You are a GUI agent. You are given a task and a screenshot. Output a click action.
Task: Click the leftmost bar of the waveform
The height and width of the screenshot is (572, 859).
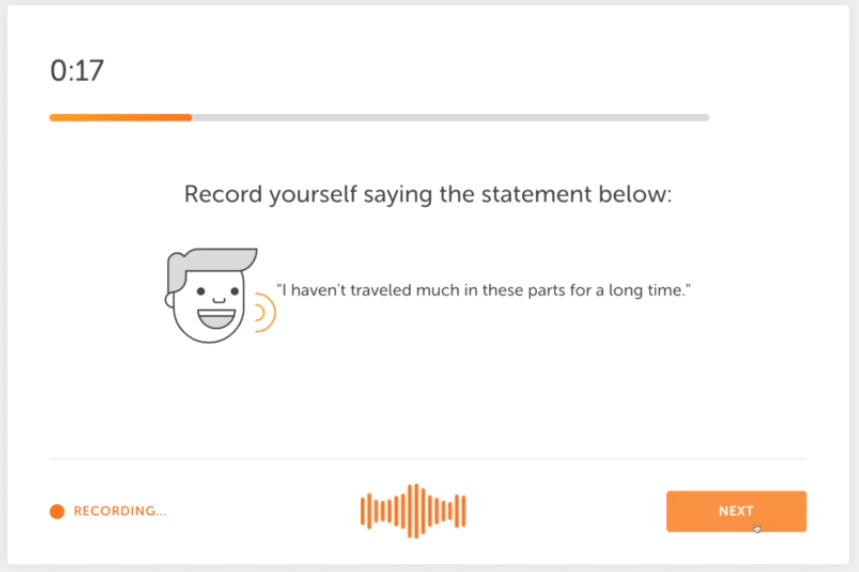(x=362, y=511)
